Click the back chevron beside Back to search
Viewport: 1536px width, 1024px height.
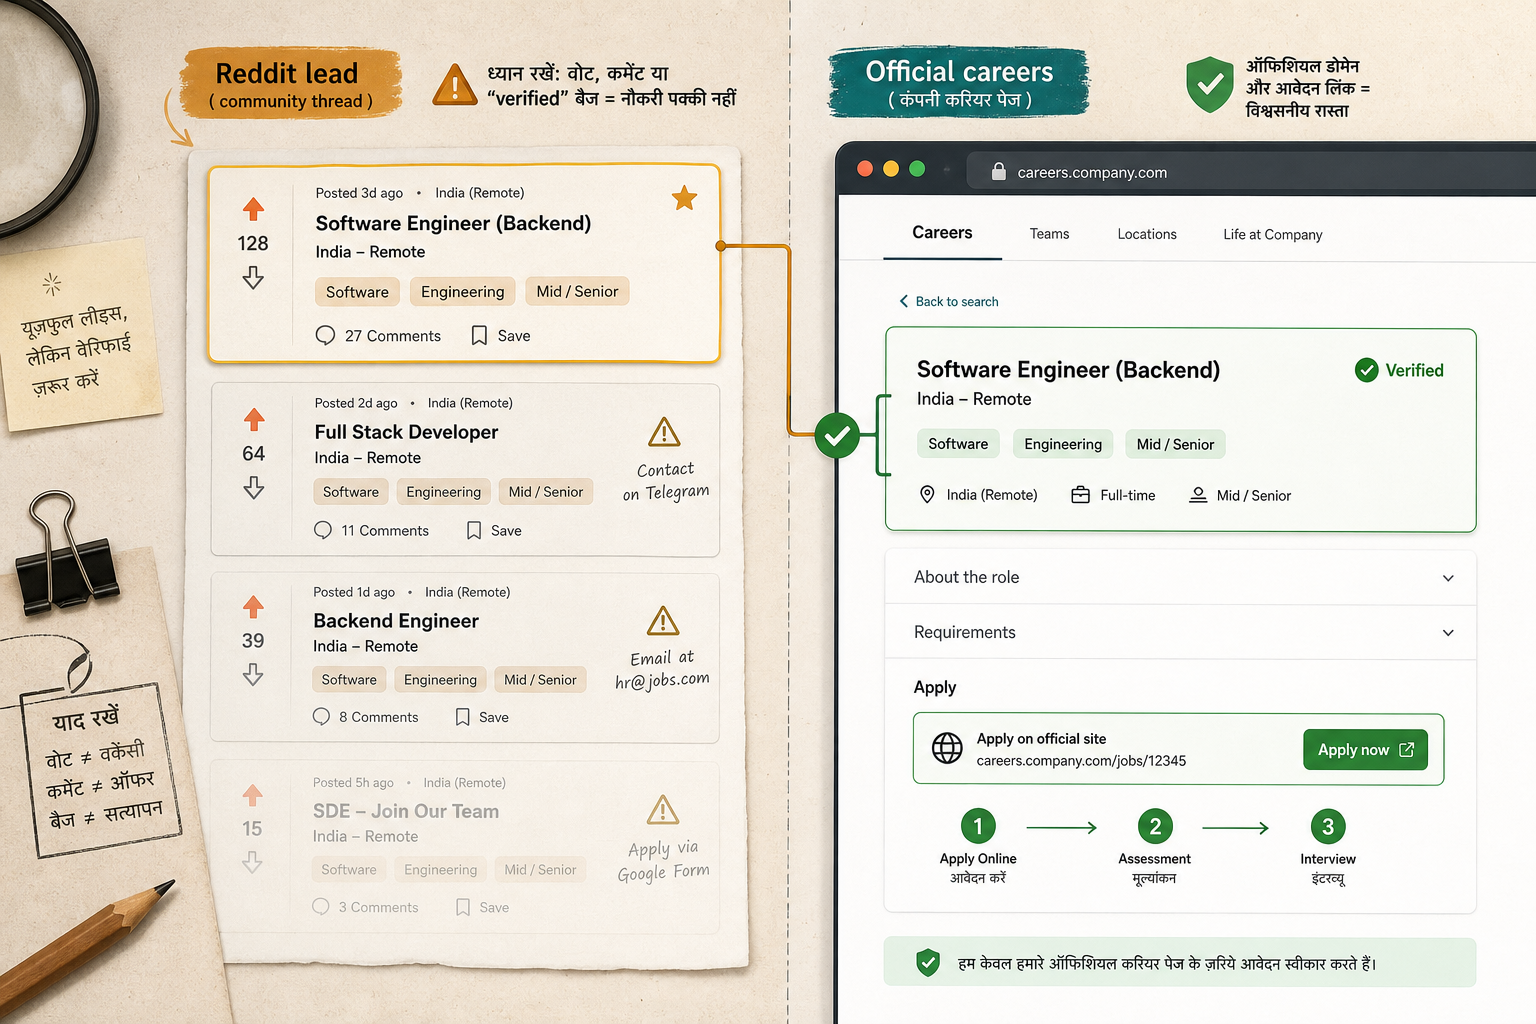pyautogui.click(x=904, y=301)
